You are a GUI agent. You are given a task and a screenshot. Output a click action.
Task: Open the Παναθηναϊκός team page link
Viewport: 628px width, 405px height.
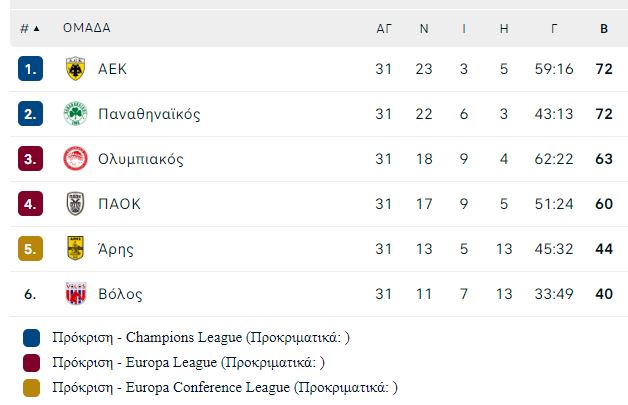149,114
